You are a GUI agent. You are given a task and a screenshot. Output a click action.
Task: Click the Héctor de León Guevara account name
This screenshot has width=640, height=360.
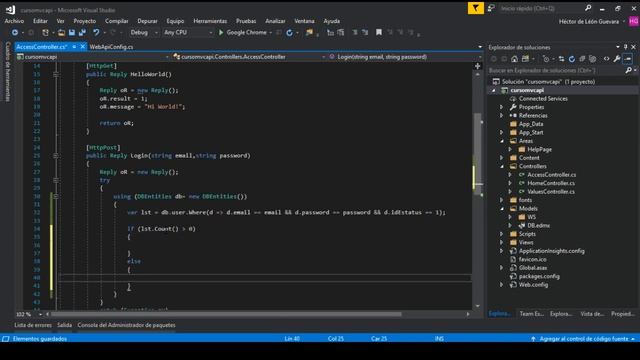pos(589,21)
